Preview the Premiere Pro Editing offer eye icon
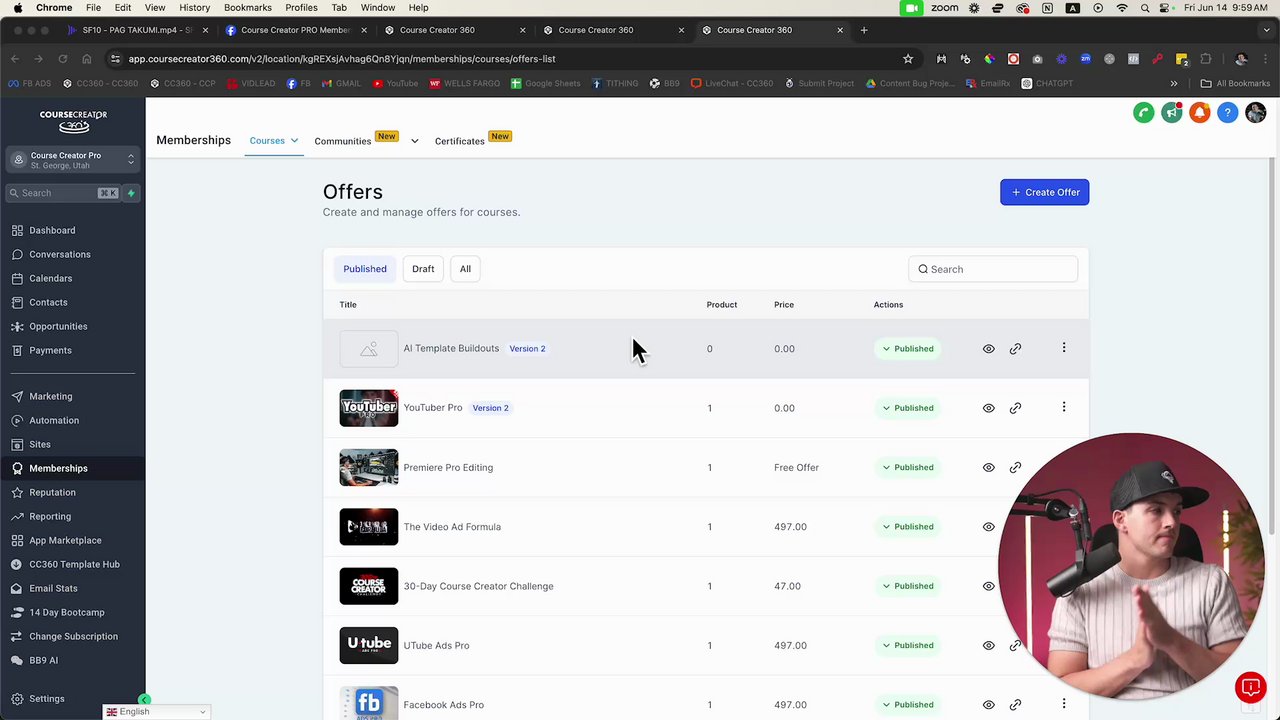Image resolution: width=1280 pixels, height=720 pixels. (988, 467)
